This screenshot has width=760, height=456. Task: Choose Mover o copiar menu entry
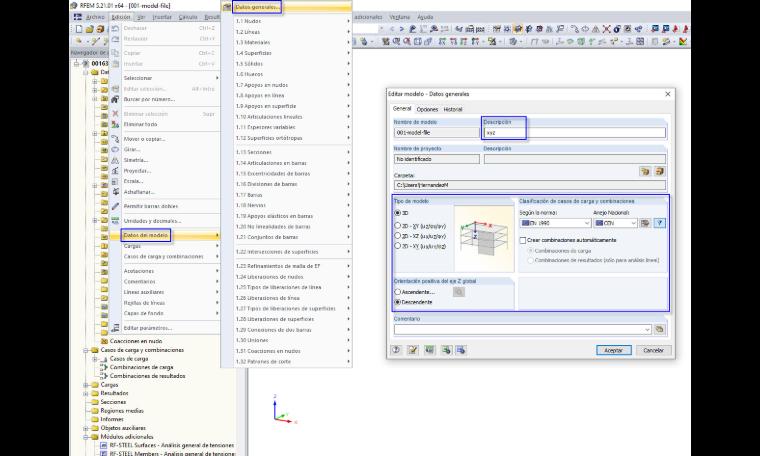(x=144, y=139)
